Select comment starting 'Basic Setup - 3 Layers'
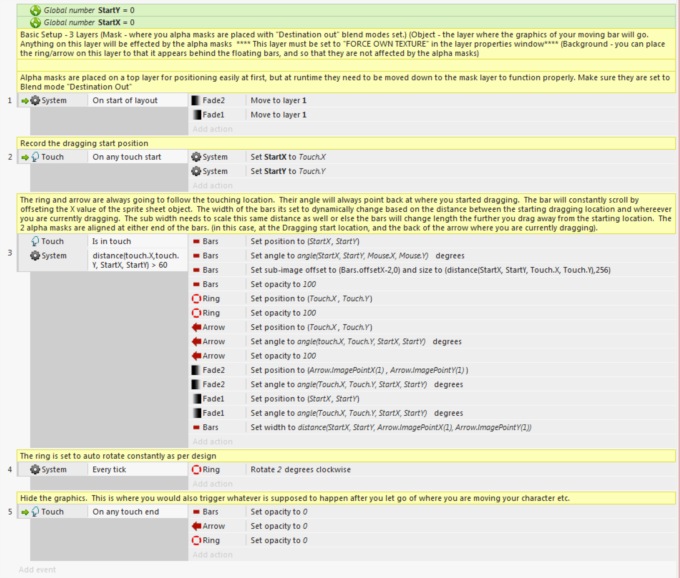 (346, 44)
